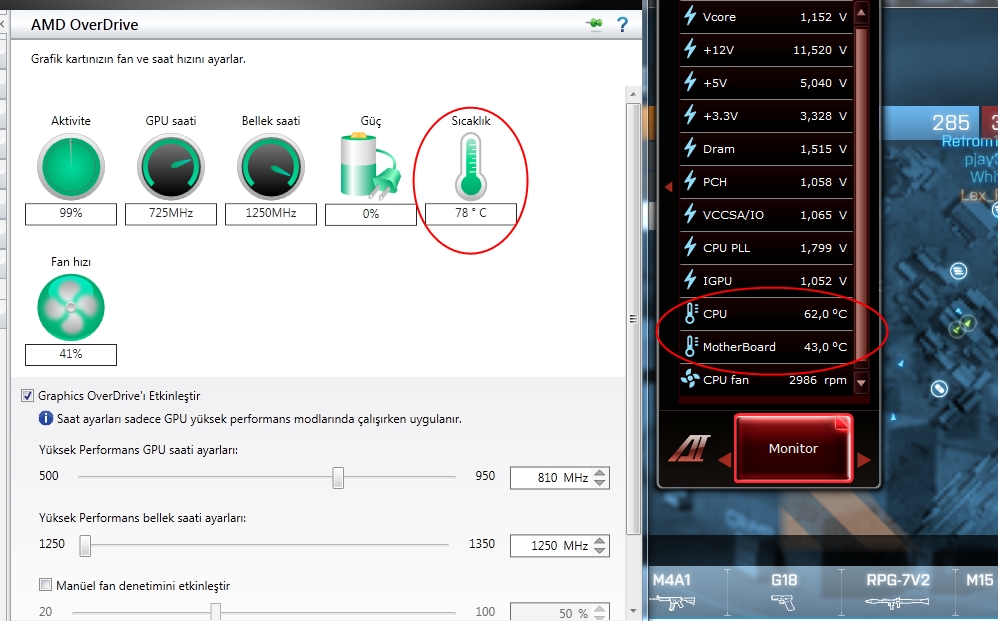Click the Sıcaklık thermometer icon
The width and height of the screenshot is (998, 621).
470,166
